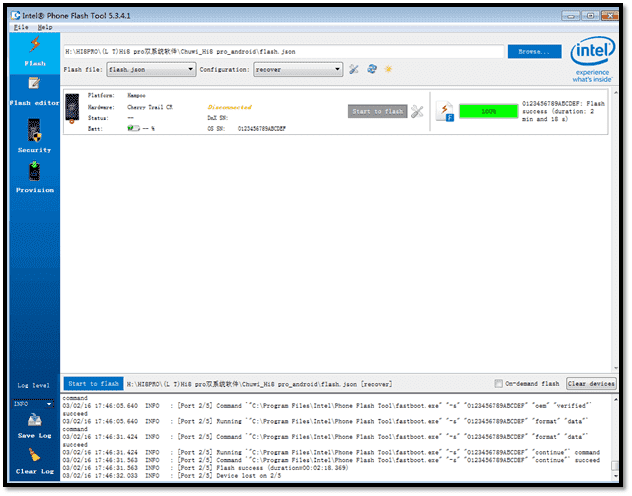Image resolution: width=632 pixels, height=496 pixels.
Task: Click the phone device image in device row
Action: point(72,108)
